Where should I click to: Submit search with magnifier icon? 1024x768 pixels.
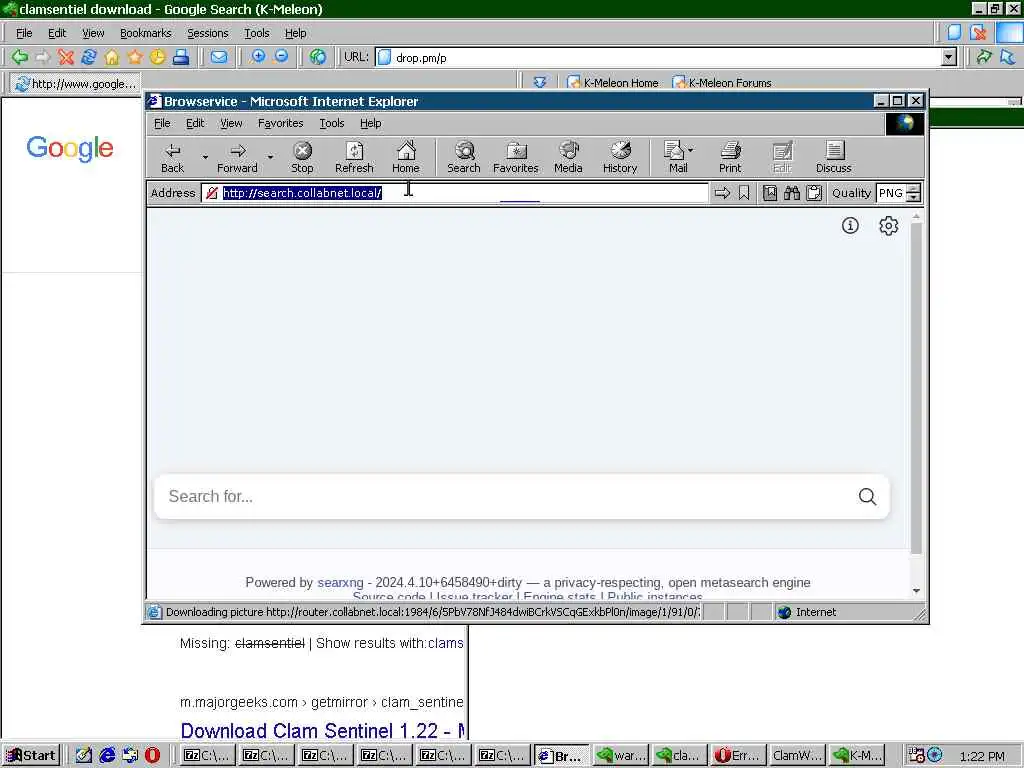pos(867,496)
